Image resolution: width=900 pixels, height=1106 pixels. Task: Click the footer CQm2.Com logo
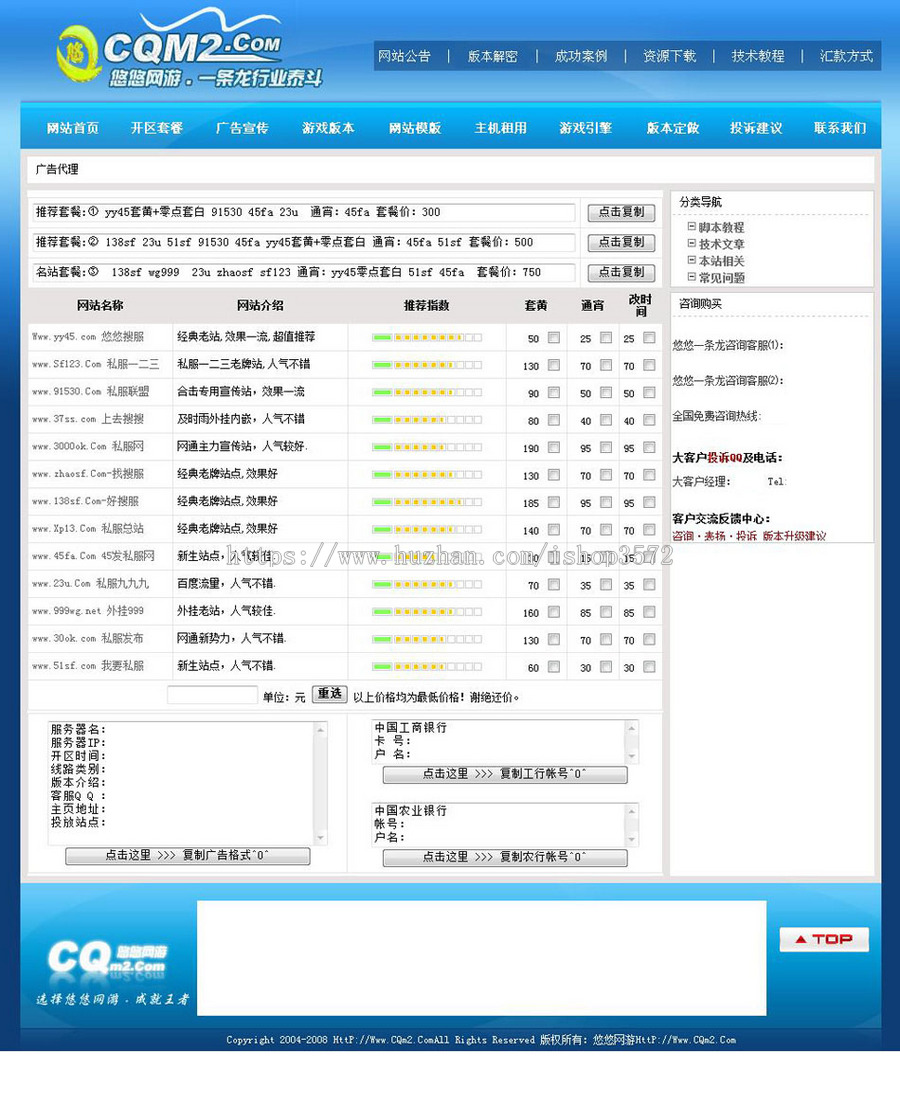[x=107, y=959]
